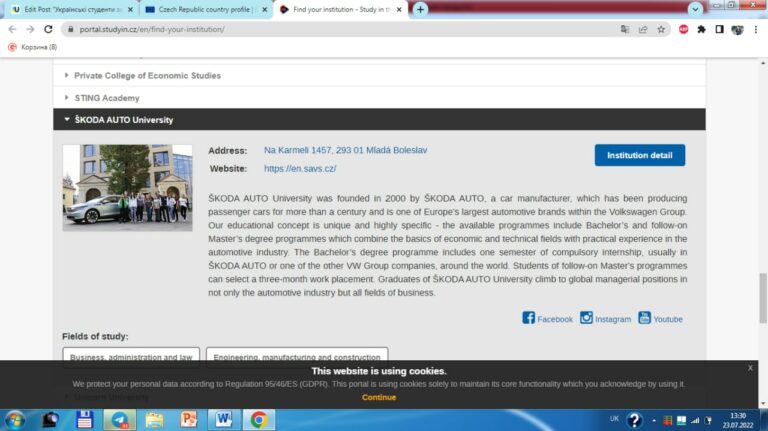Open Google Translate page icon
768x431 pixels.
(x=624, y=29)
